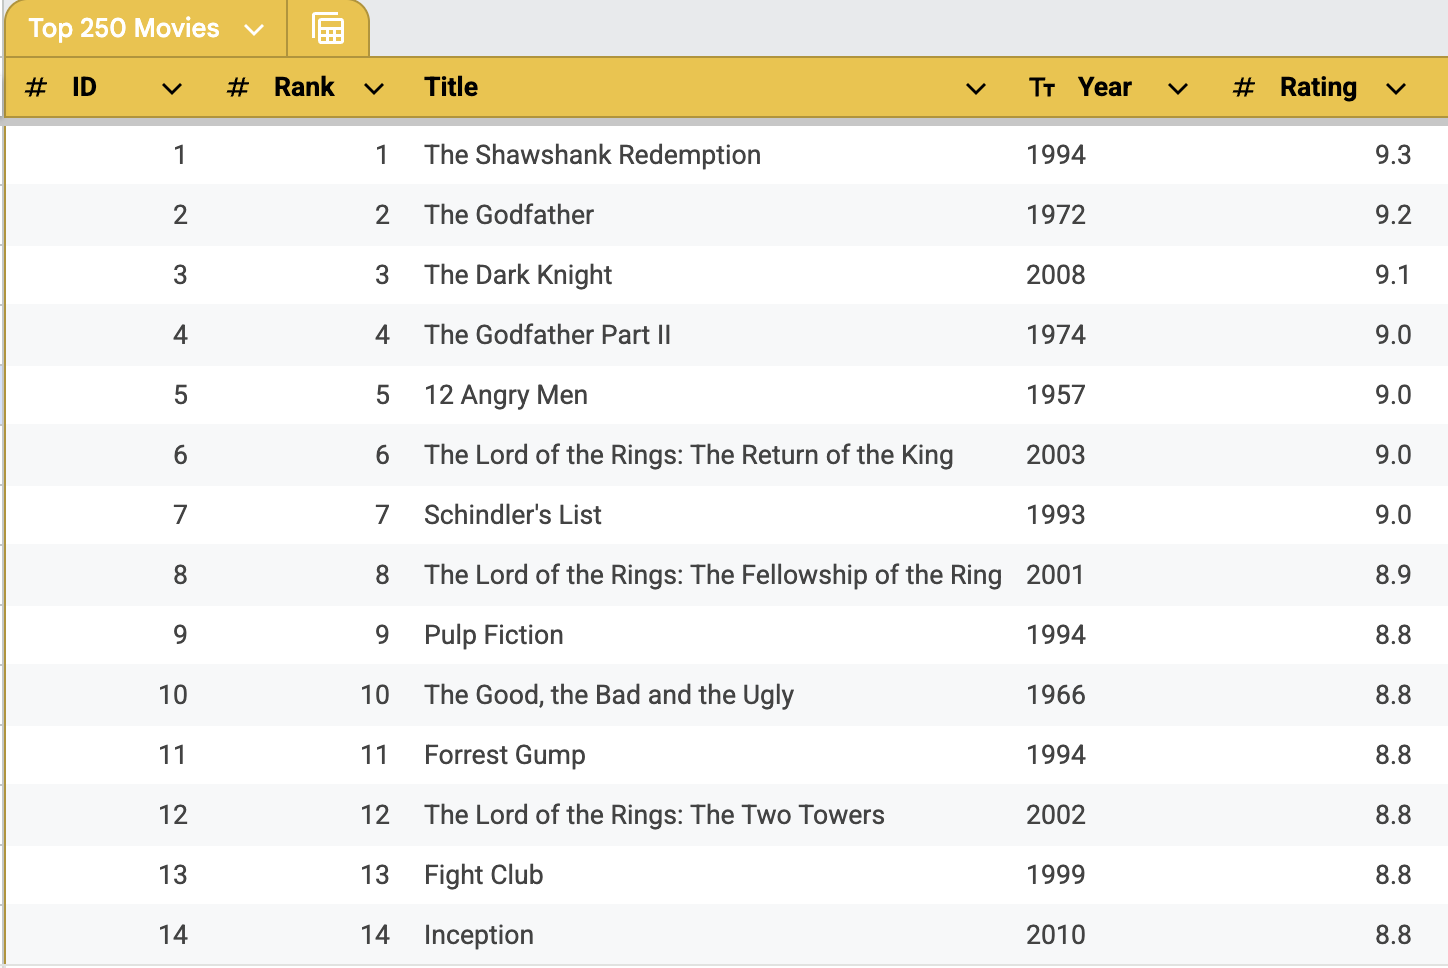Click the hash icon in the Rating header
Viewport: 1448px width, 968px height.
[1242, 87]
